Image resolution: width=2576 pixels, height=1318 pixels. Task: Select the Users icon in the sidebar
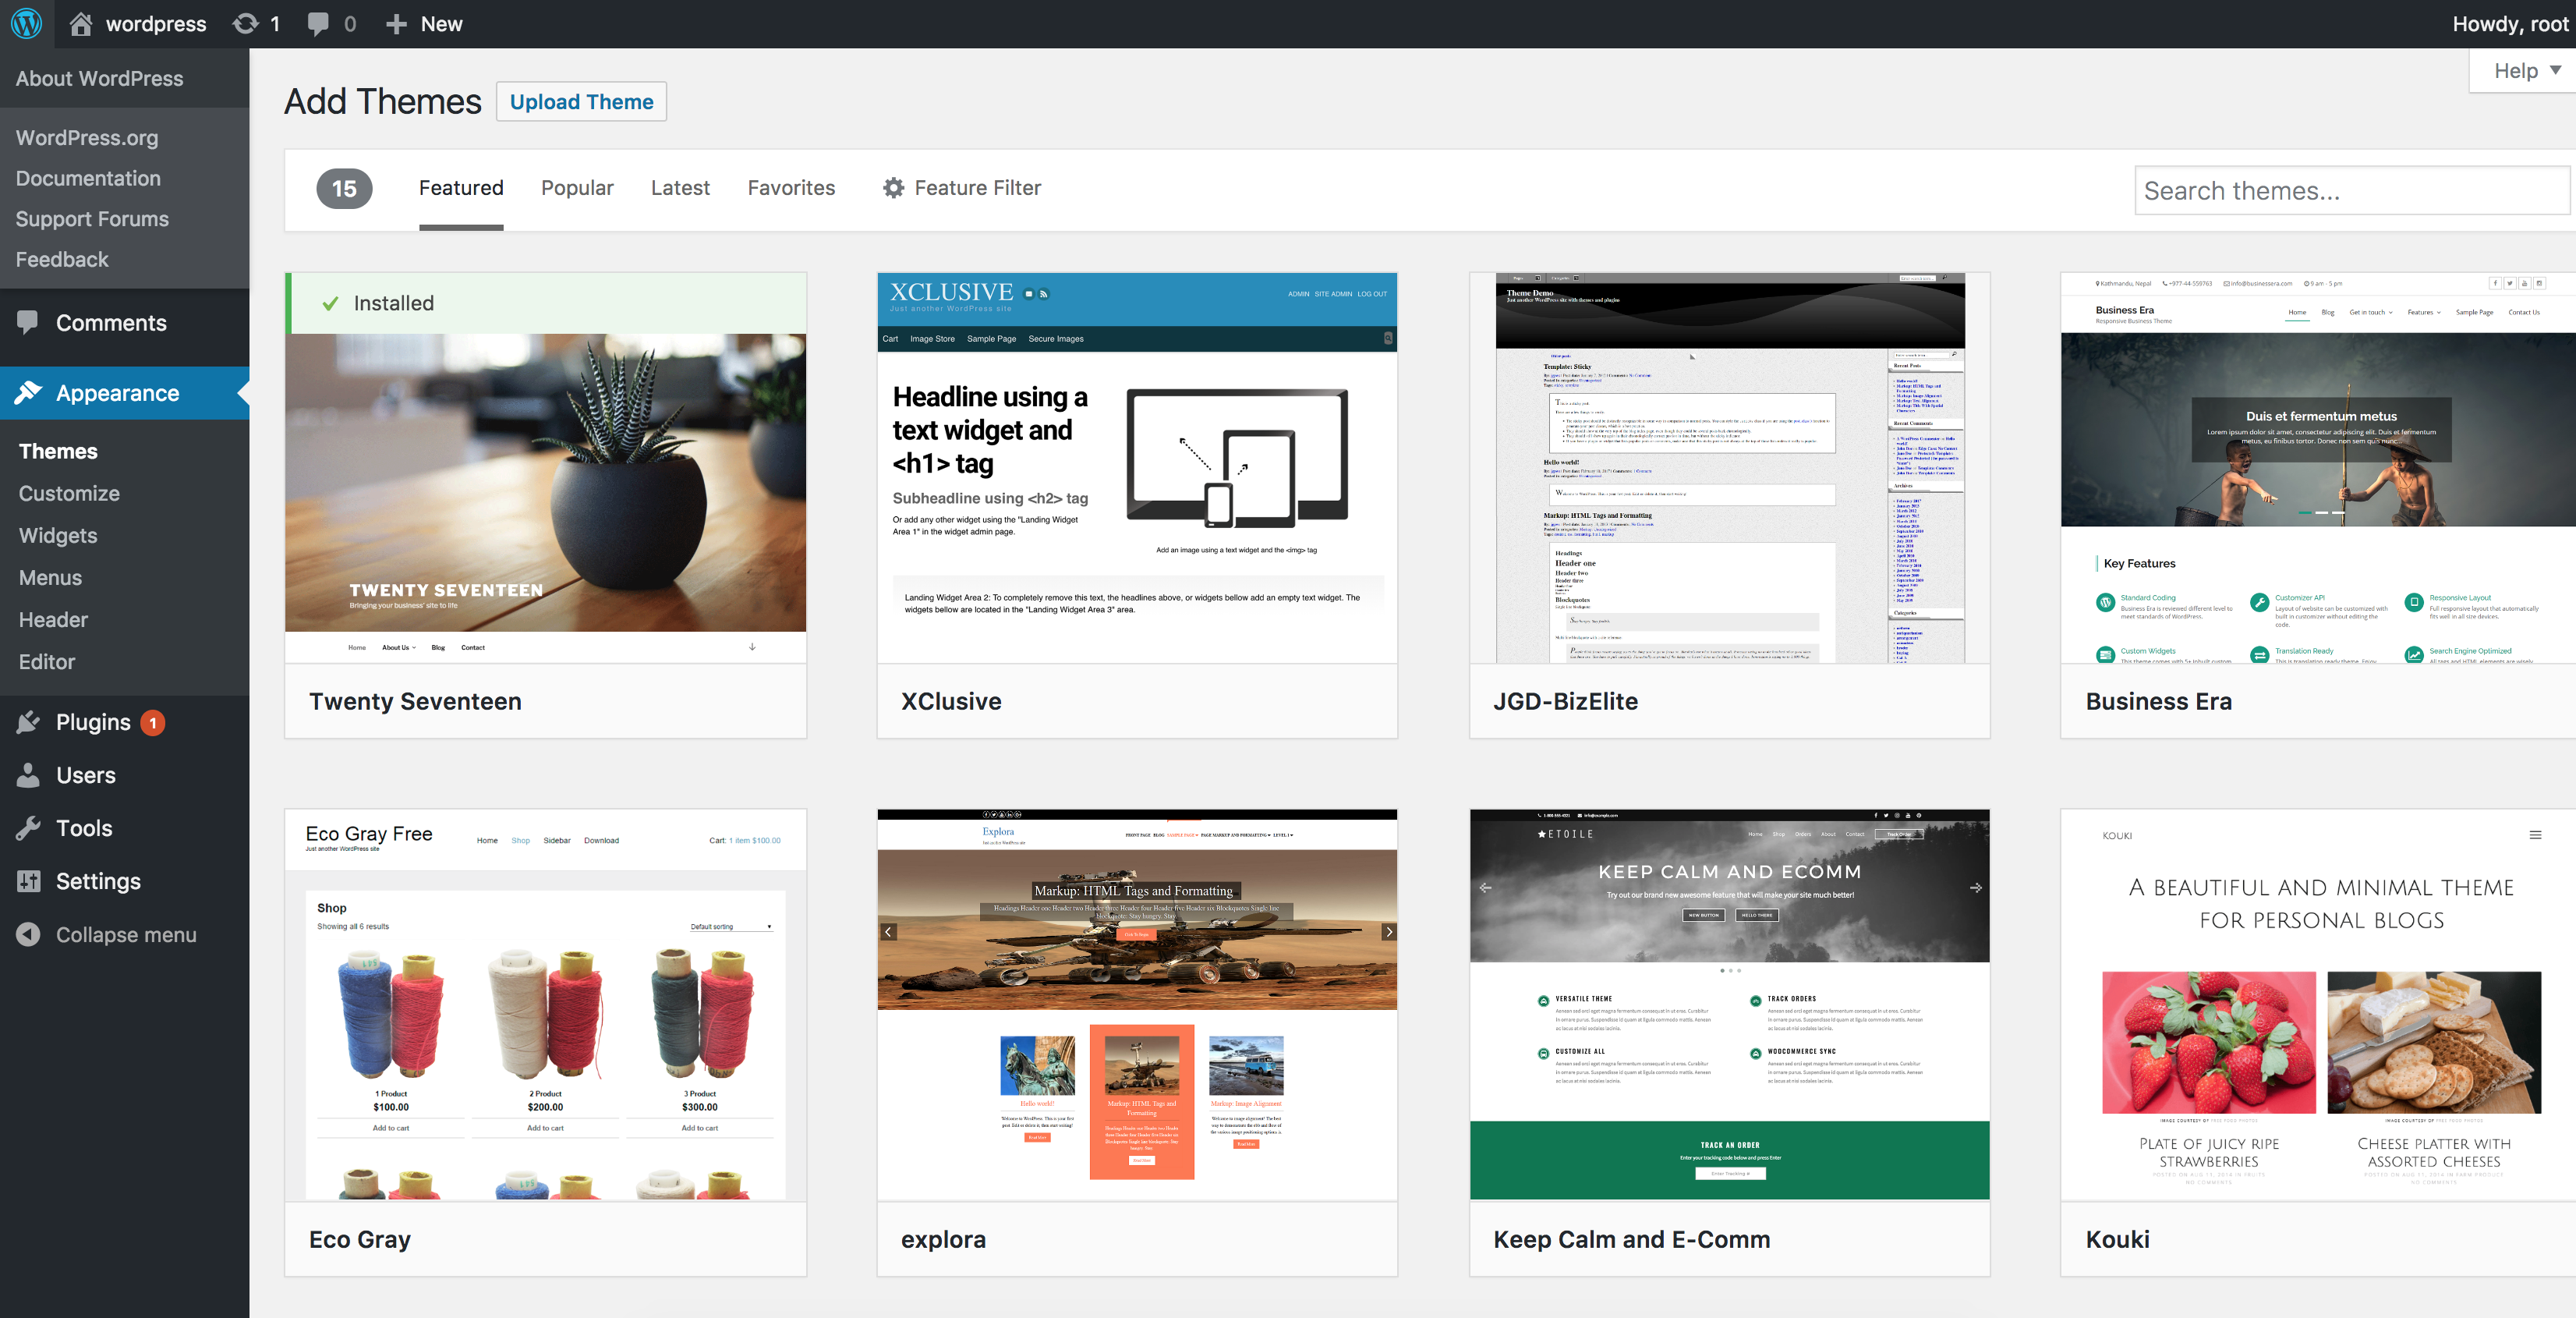click(29, 775)
